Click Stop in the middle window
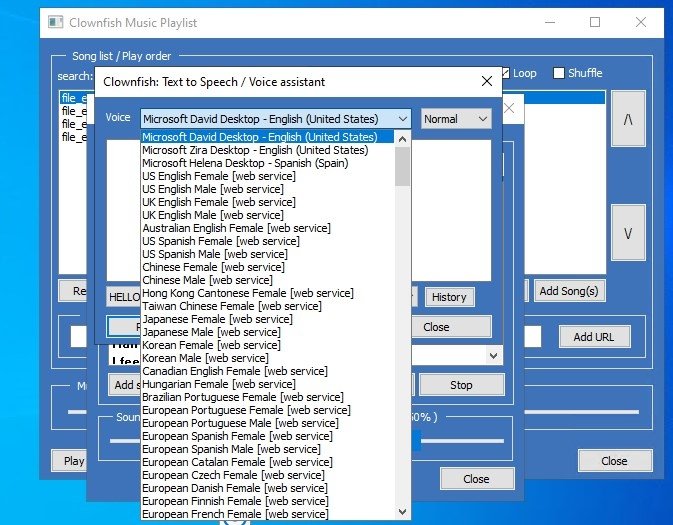The height and width of the screenshot is (525, 673). click(461, 385)
